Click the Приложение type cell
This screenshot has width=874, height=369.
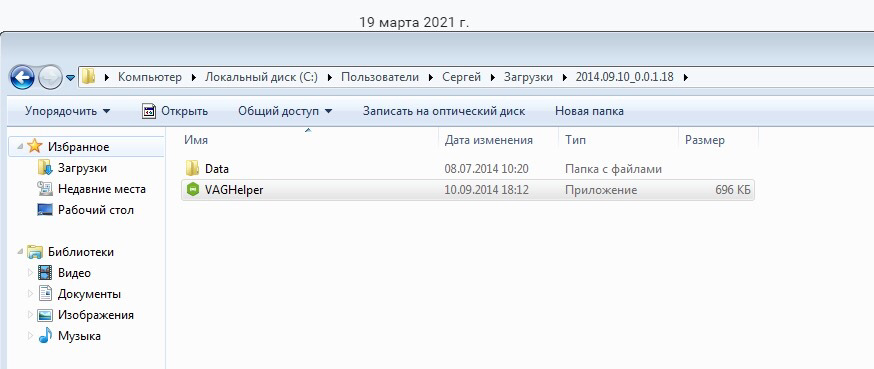coord(601,190)
